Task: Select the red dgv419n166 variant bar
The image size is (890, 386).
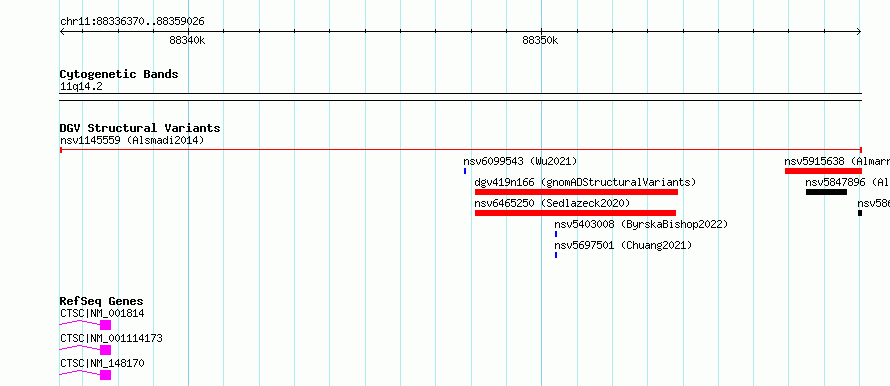Action: coord(576,192)
